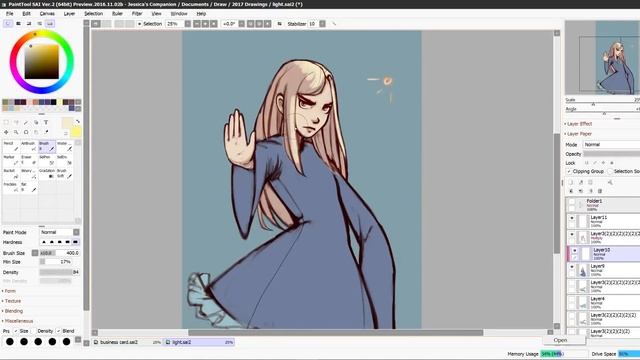640x360 pixels.
Task: Toggle the Selection checkbox in toolbar
Action: (139, 24)
